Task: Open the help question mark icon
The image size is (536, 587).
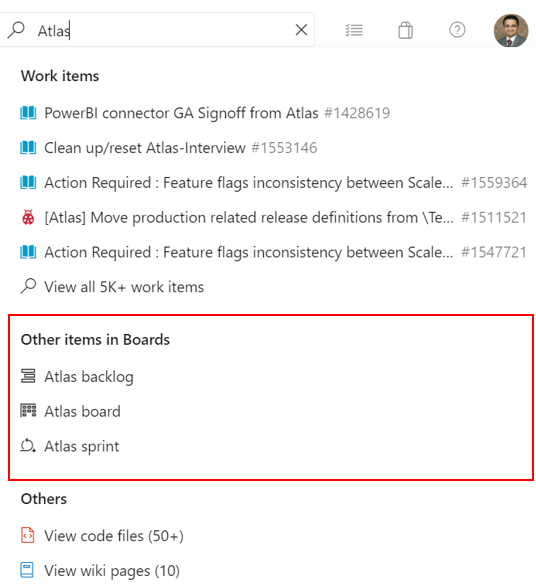Action: 457,30
